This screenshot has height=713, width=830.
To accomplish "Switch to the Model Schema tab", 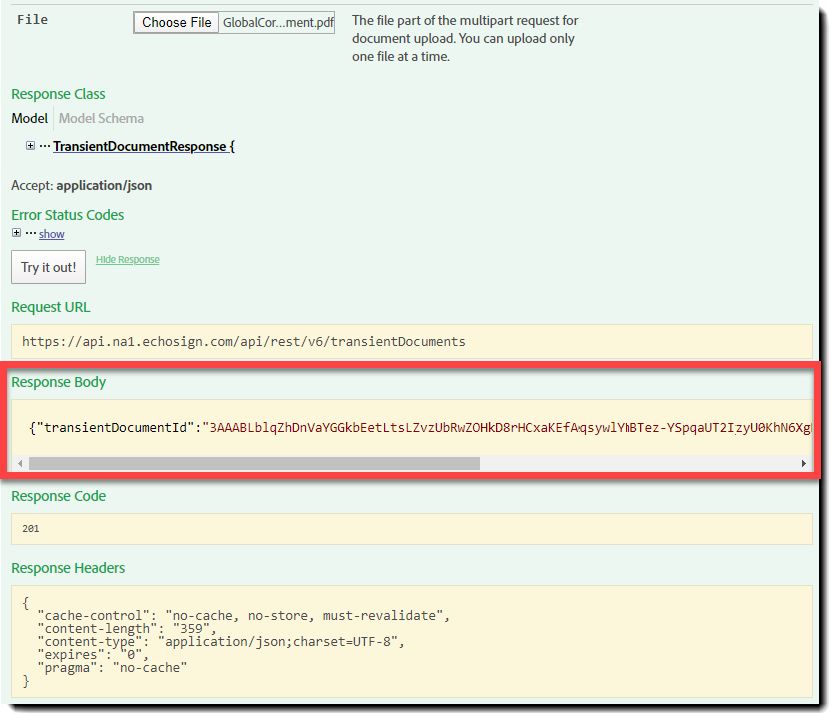I will click(101, 118).
